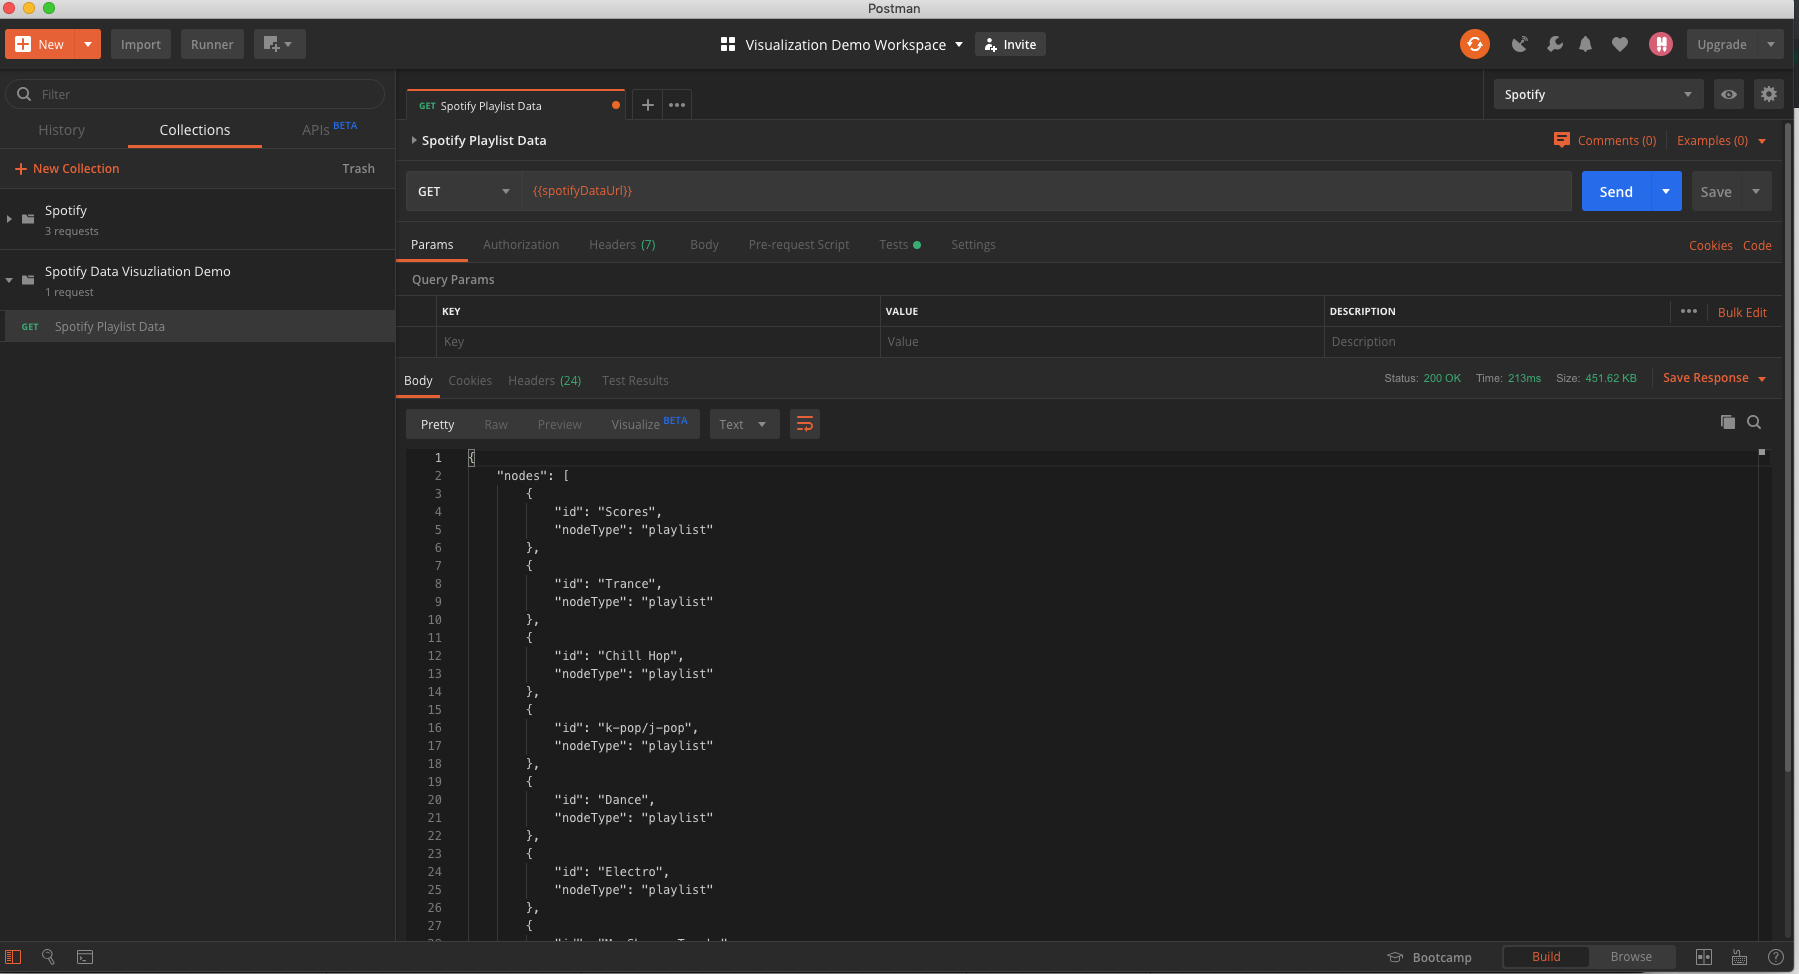This screenshot has height=974, width=1799.
Task: Open the help question mark icon
Action: pos(1776,957)
